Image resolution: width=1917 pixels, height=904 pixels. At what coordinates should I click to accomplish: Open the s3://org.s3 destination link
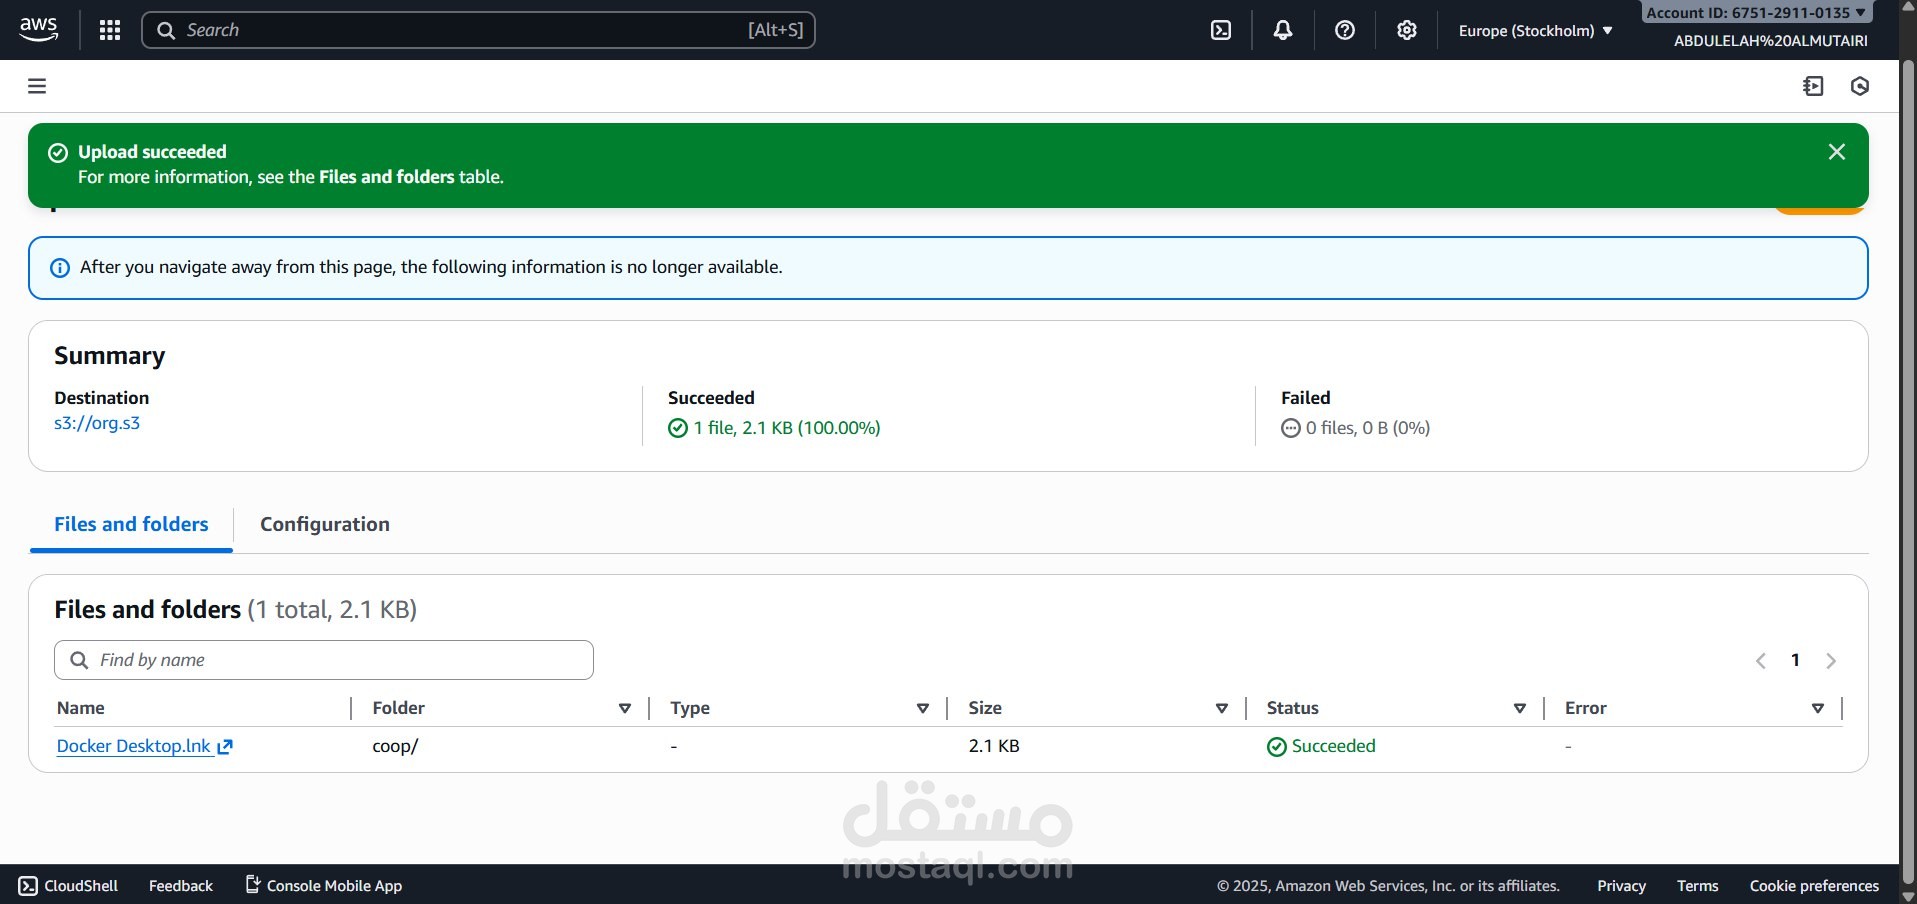pyautogui.click(x=96, y=422)
